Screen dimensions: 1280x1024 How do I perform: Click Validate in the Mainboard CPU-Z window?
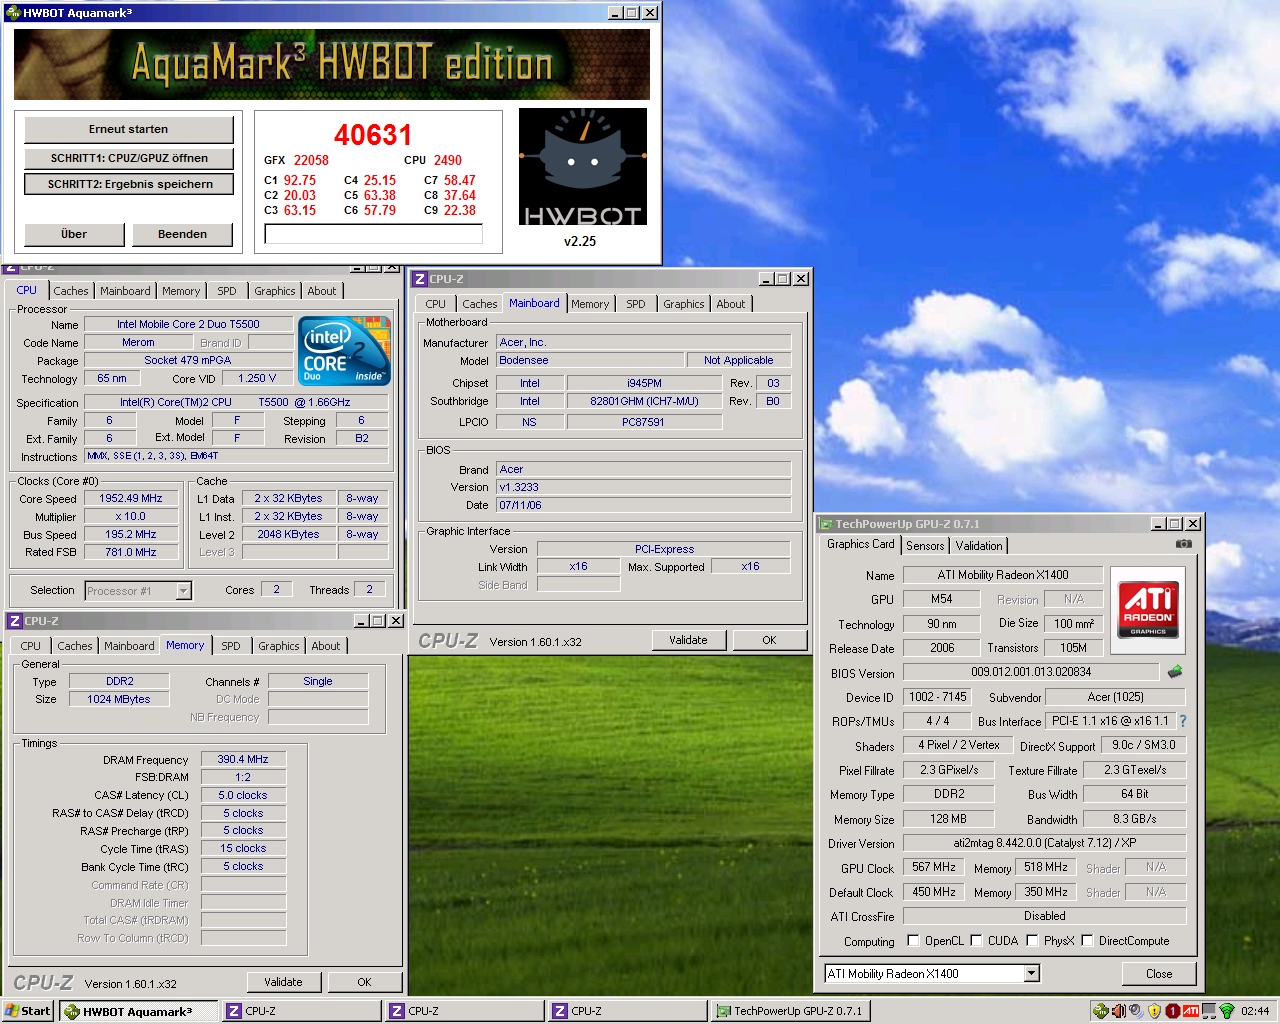688,640
